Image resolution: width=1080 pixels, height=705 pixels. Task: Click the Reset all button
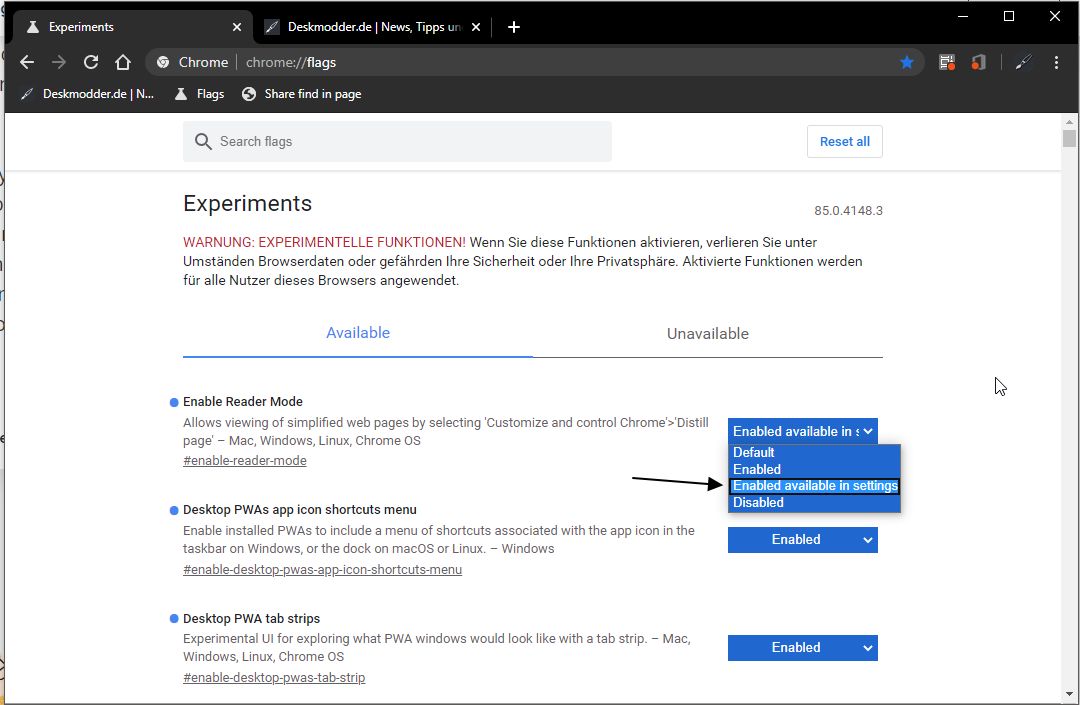844,141
